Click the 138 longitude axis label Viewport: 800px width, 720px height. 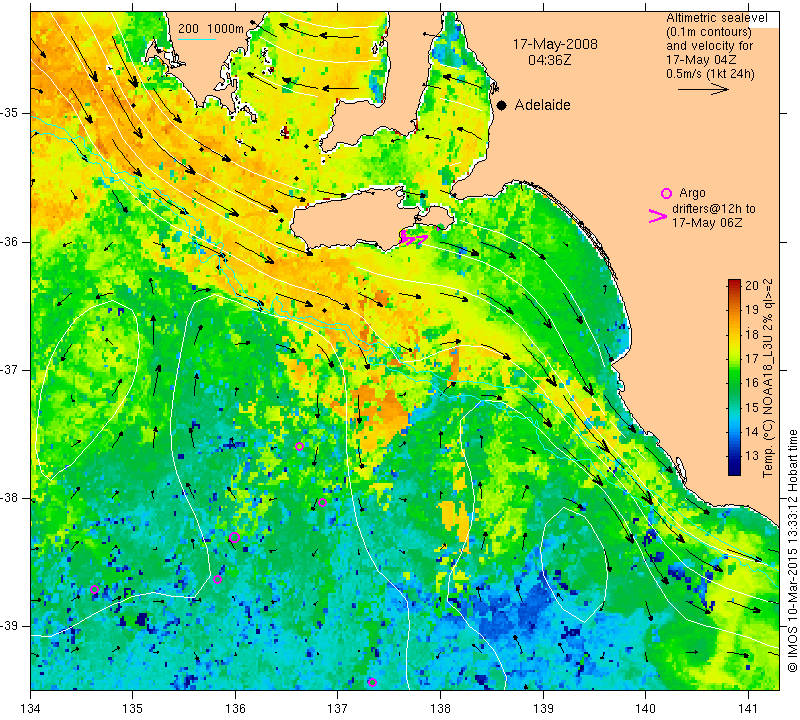click(x=440, y=708)
